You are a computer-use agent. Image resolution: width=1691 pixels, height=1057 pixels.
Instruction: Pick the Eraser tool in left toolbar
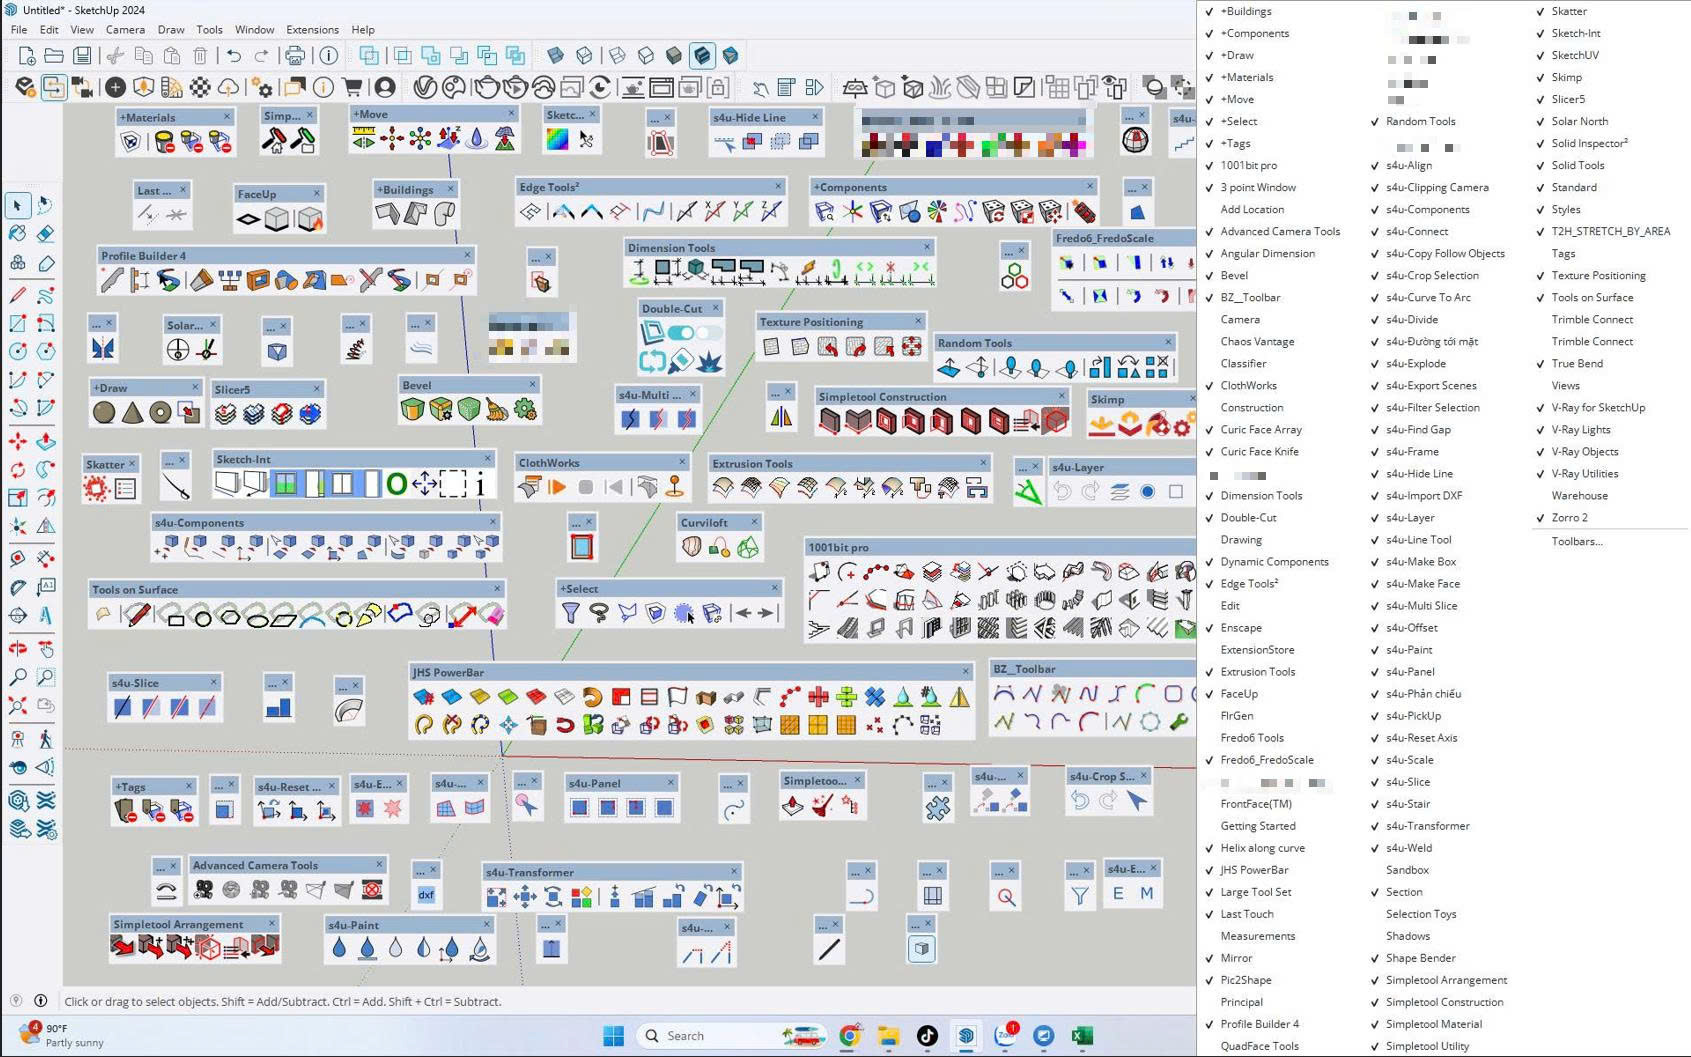tap(46, 234)
